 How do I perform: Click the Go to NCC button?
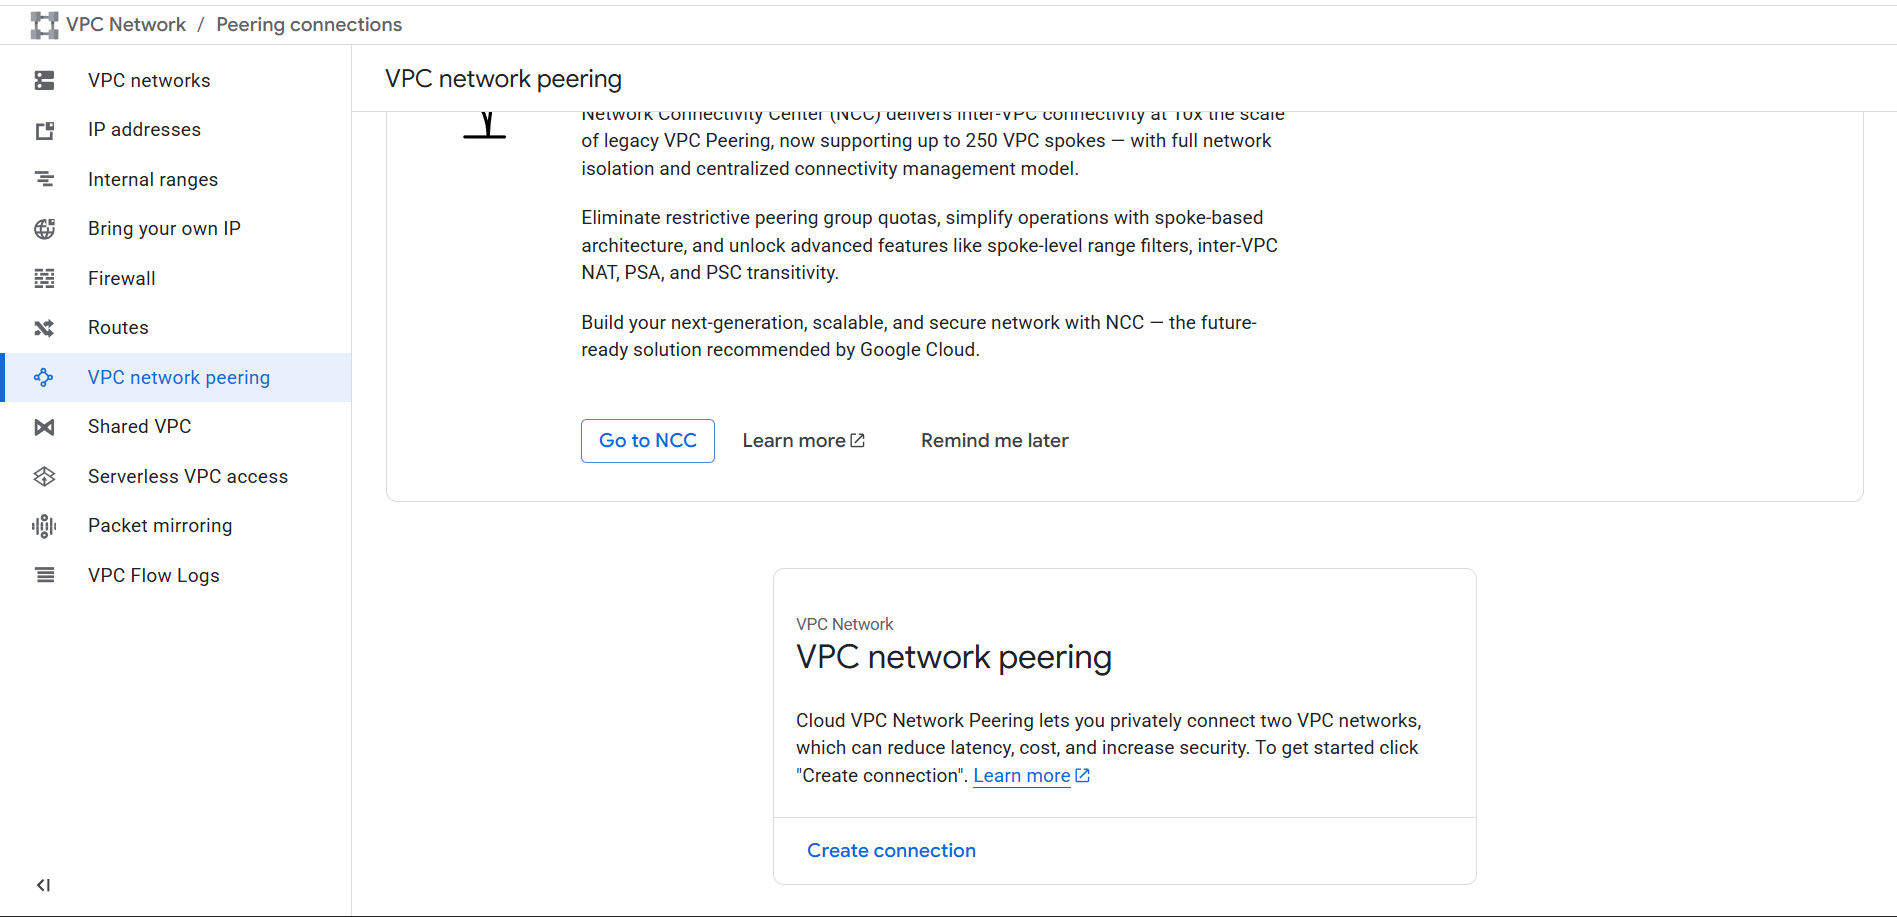pyautogui.click(x=647, y=440)
